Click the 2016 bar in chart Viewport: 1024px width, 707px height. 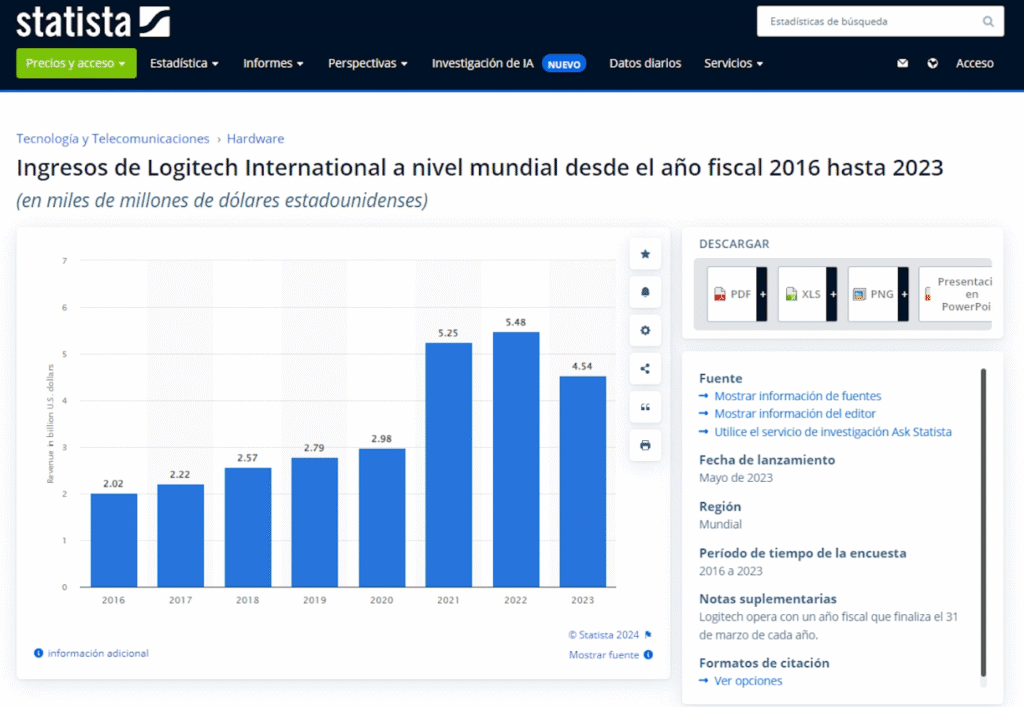tap(114, 540)
